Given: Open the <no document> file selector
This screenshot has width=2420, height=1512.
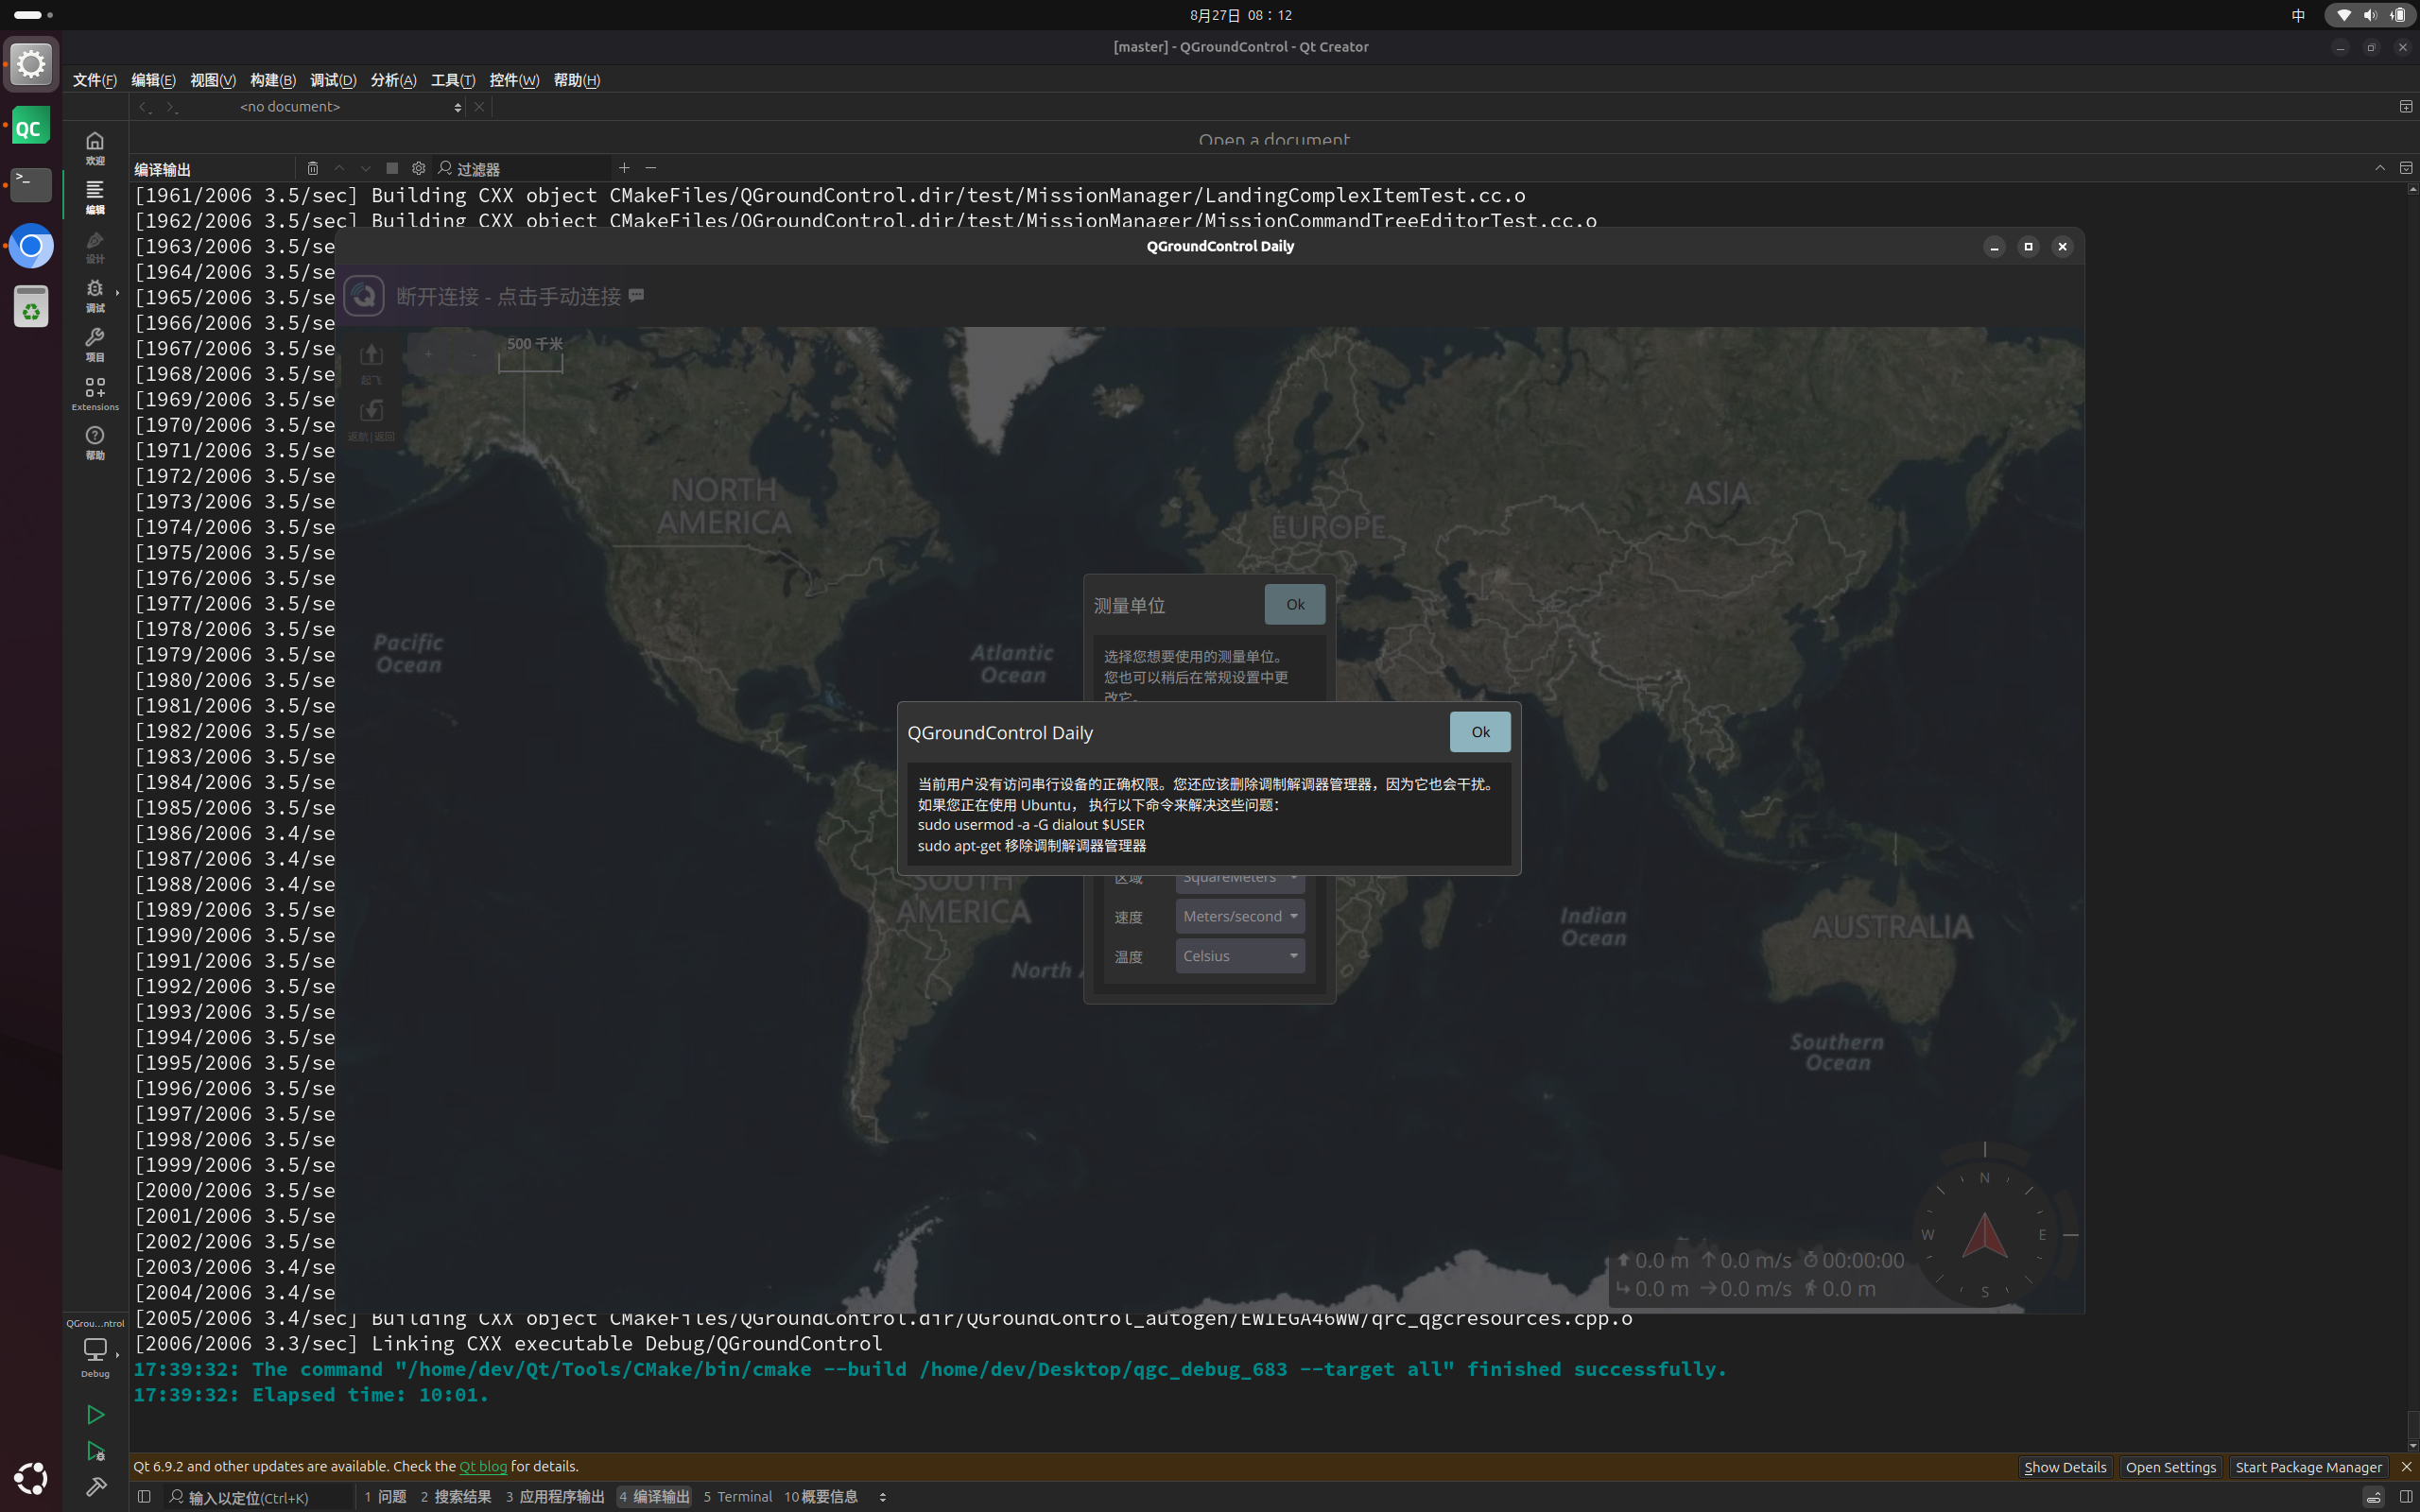Looking at the screenshot, I should [x=348, y=107].
